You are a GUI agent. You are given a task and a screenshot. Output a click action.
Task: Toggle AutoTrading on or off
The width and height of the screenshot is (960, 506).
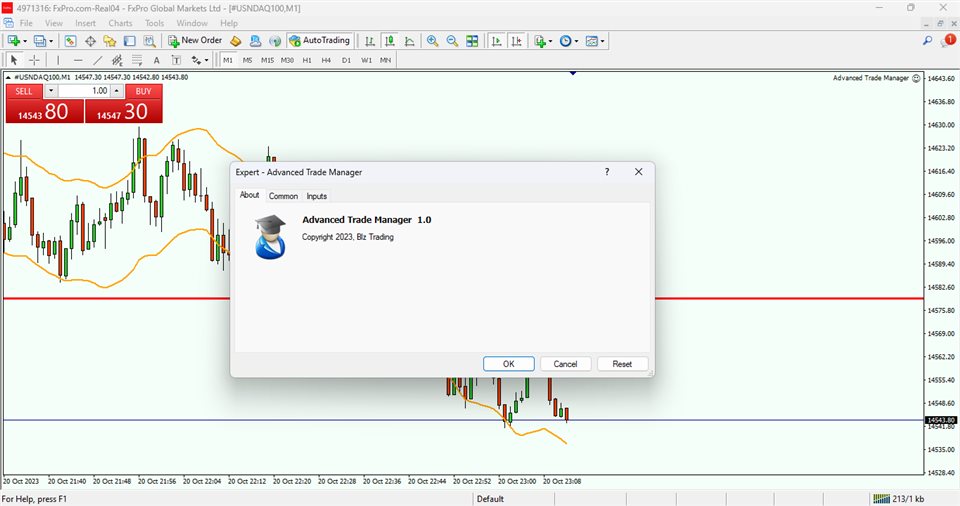(x=320, y=40)
